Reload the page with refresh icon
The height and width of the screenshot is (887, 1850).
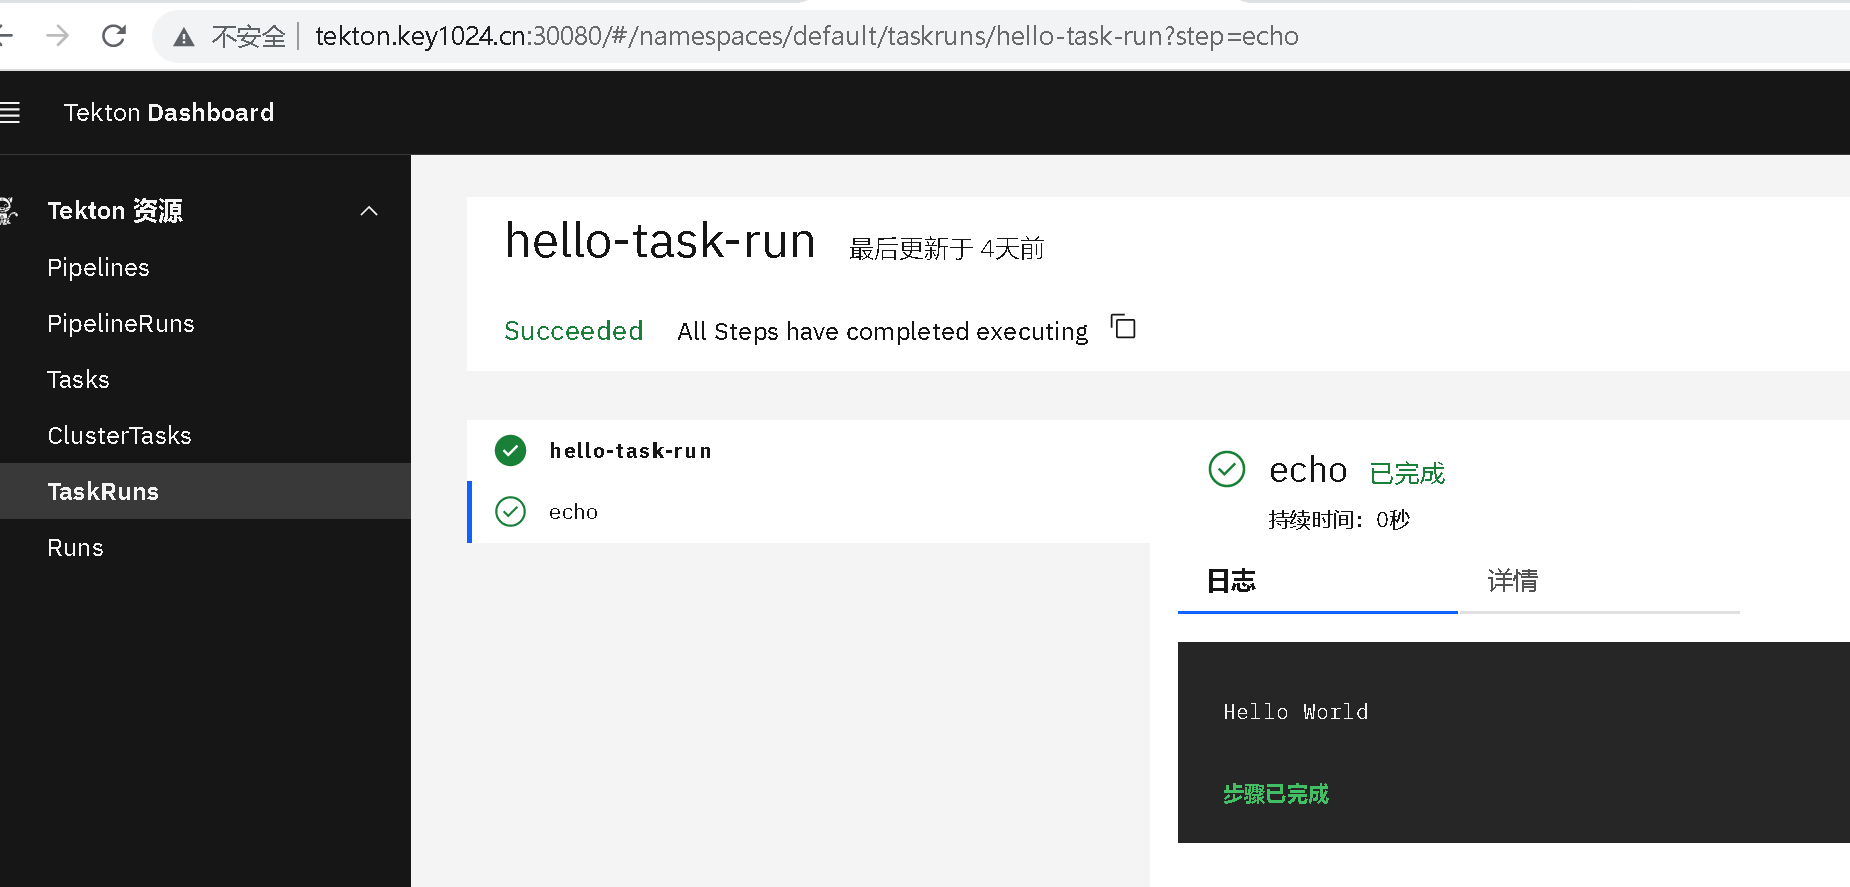[114, 36]
